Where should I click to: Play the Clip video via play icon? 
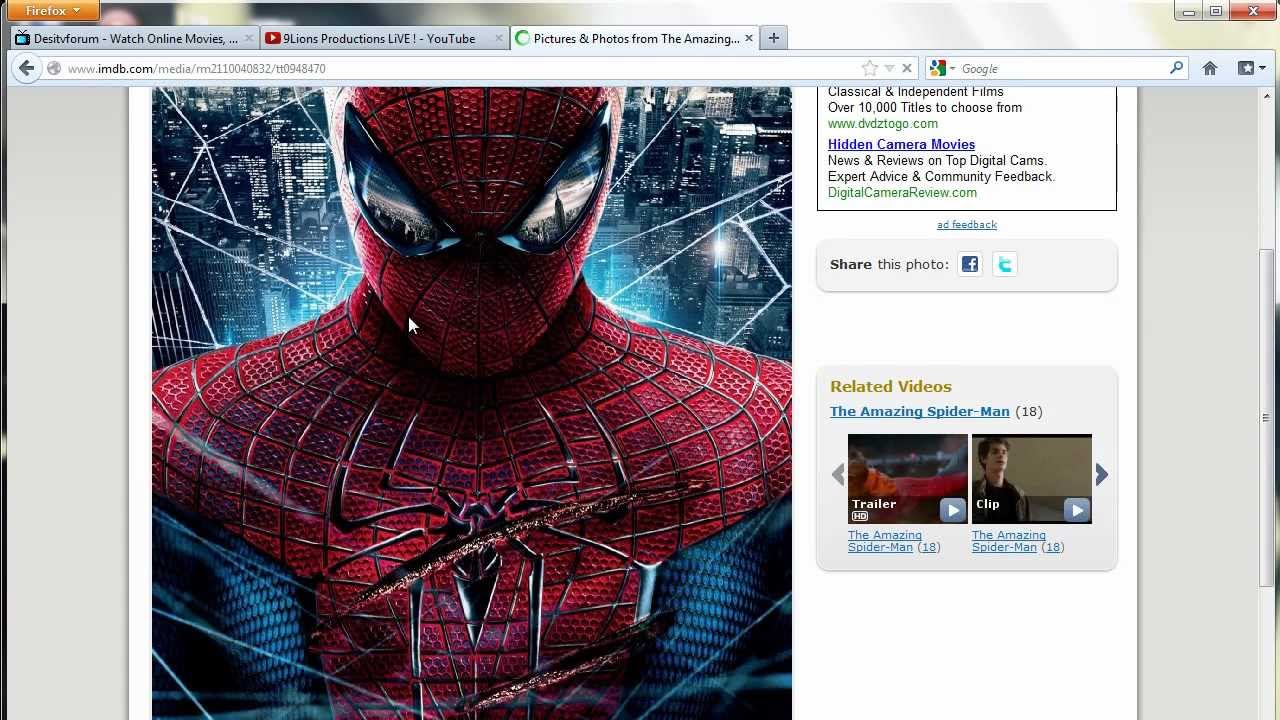(x=1076, y=510)
